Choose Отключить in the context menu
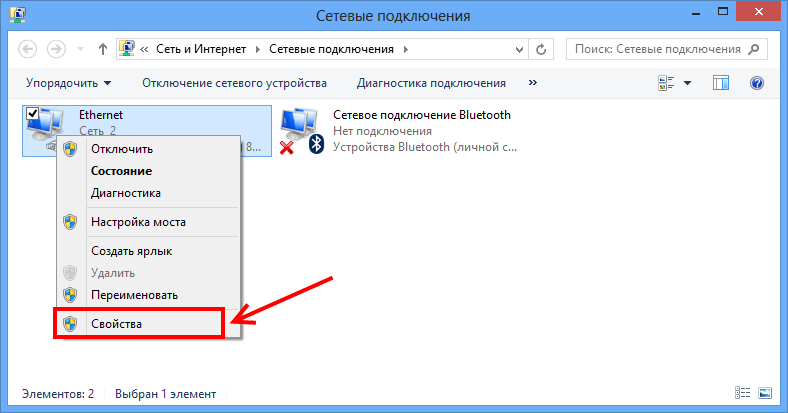788x413 pixels. coord(121,149)
